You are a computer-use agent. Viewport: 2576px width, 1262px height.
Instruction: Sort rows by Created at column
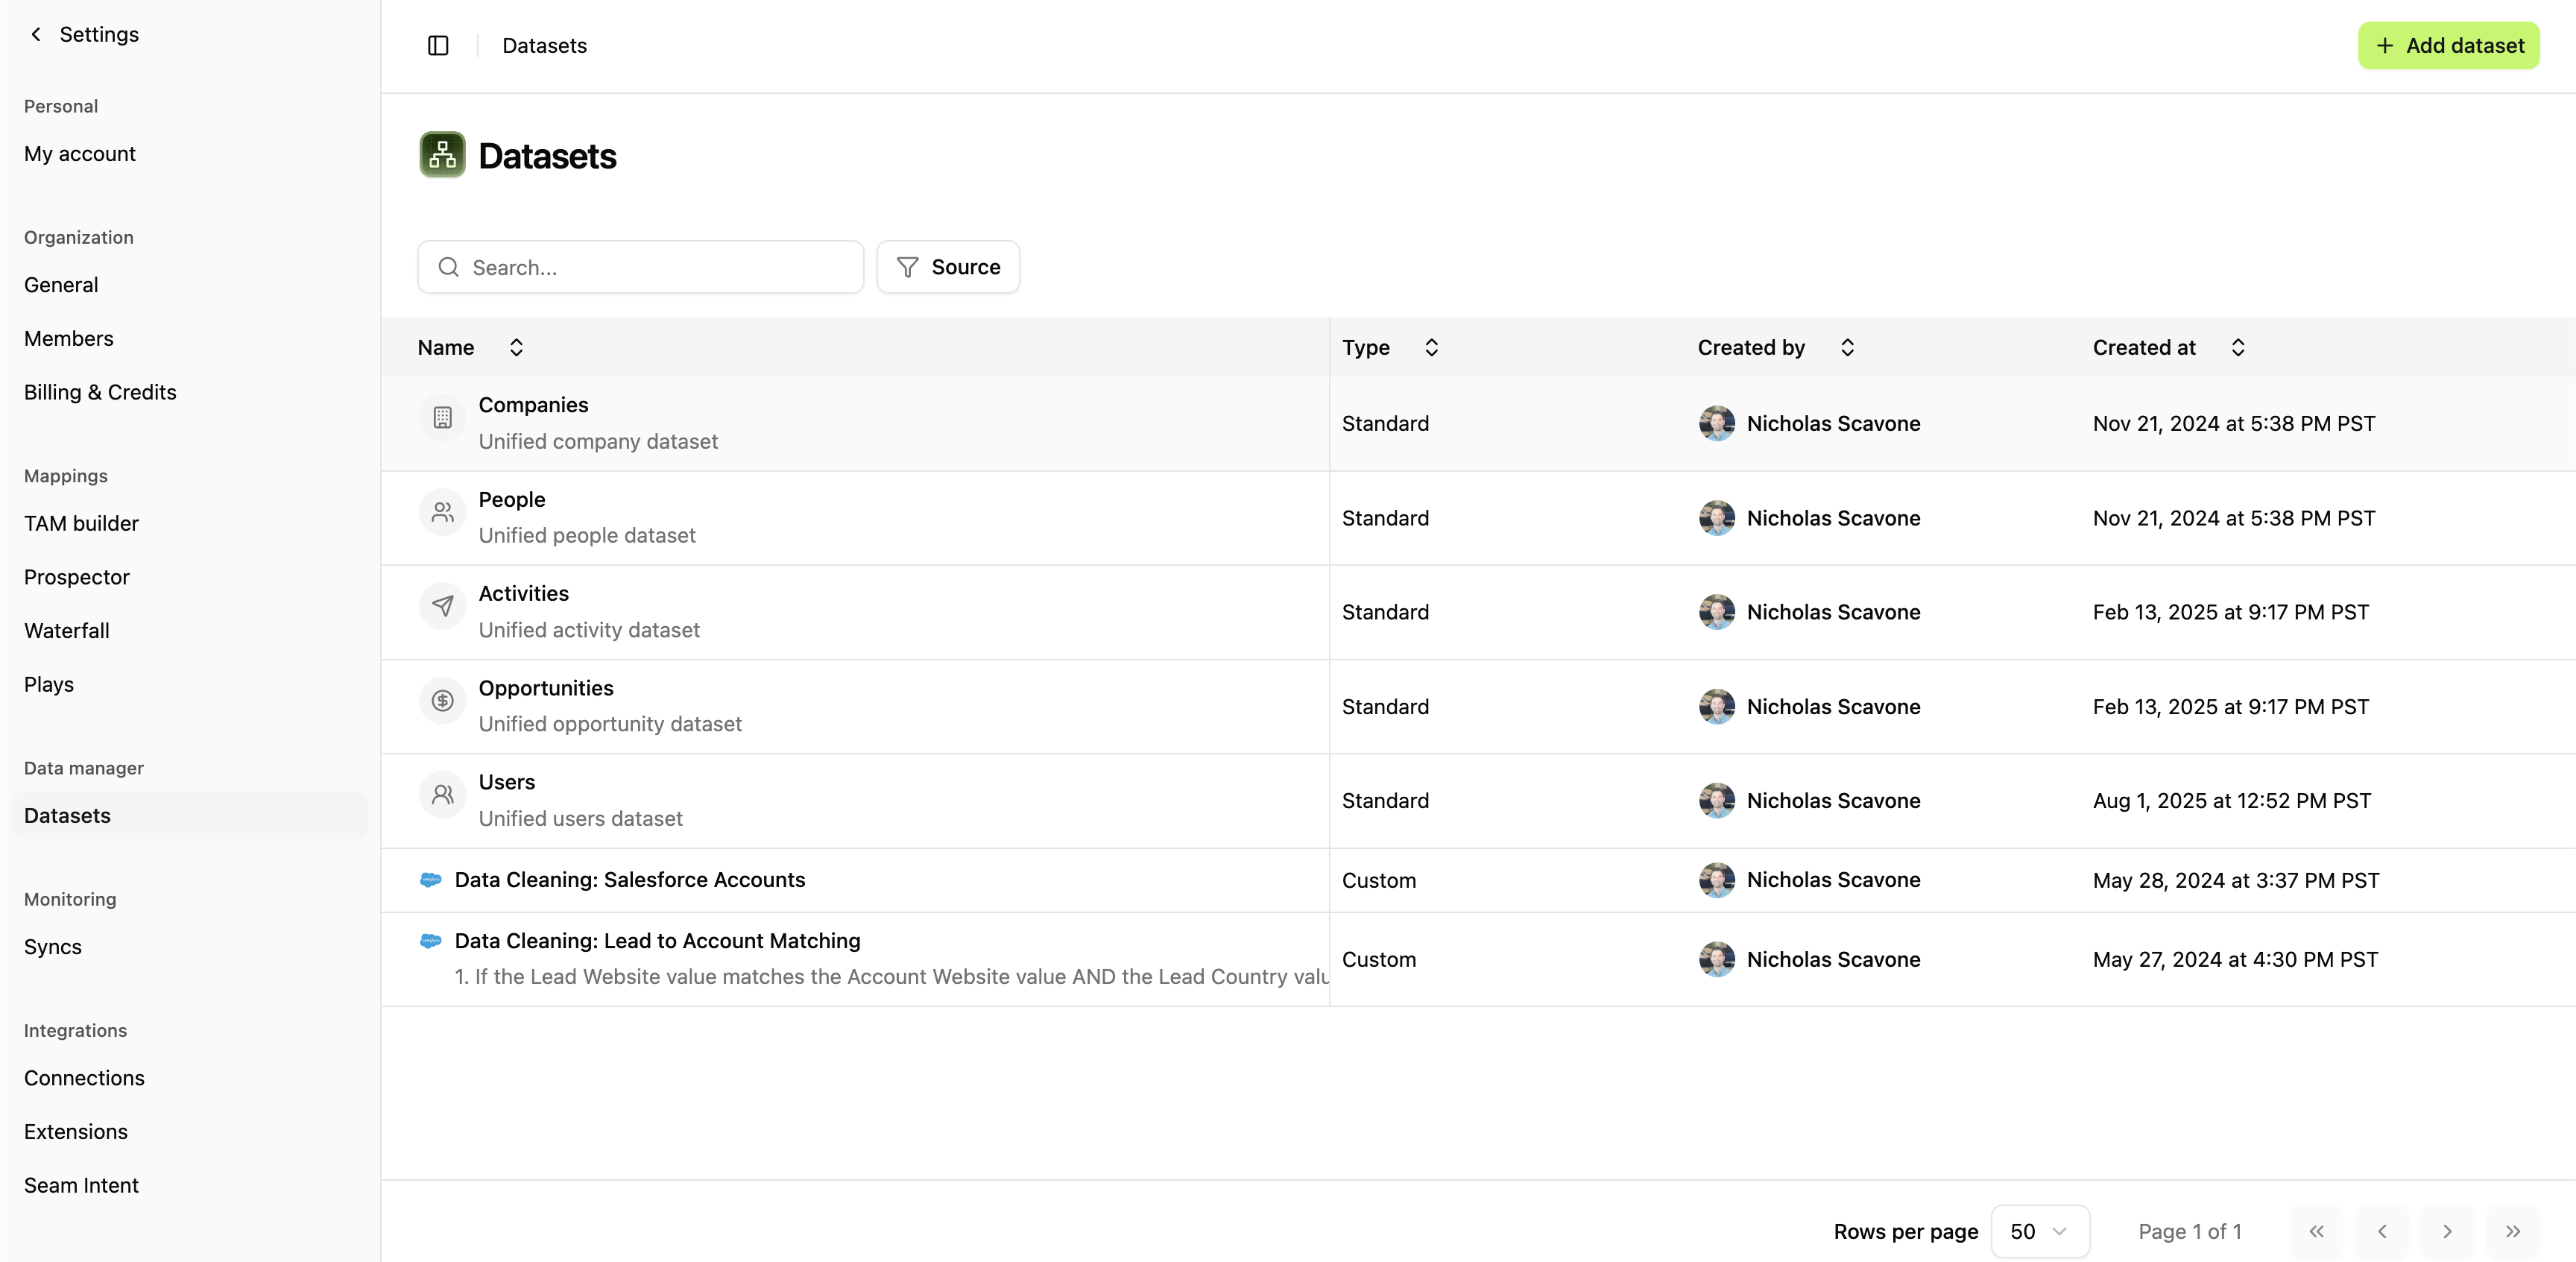tap(2238, 347)
